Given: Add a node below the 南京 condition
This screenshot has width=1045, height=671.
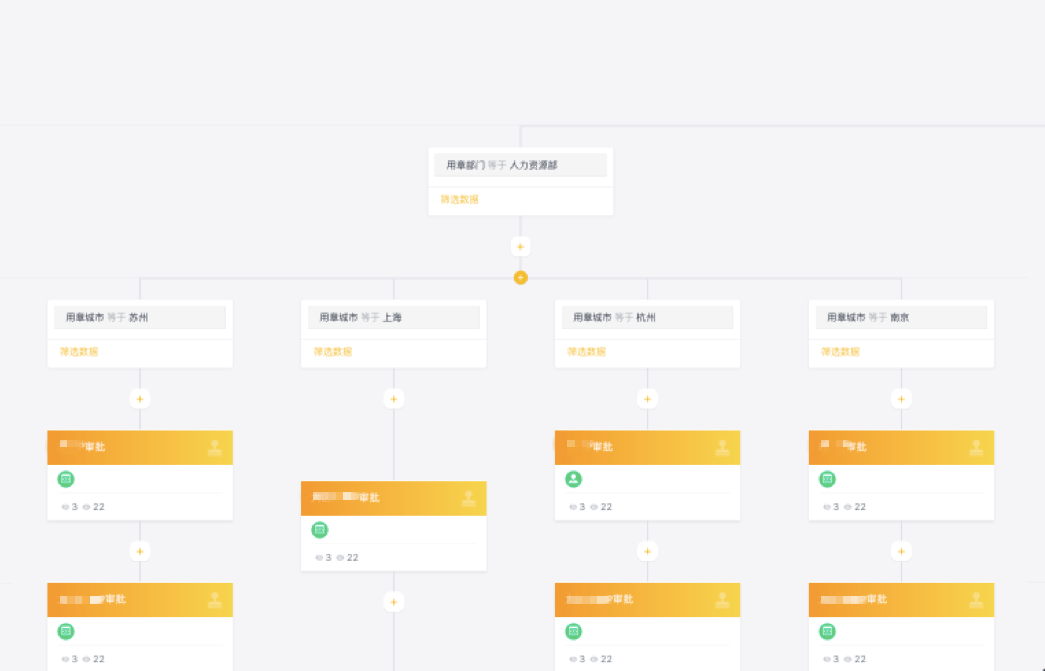Looking at the screenshot, I should click(902, 399).
